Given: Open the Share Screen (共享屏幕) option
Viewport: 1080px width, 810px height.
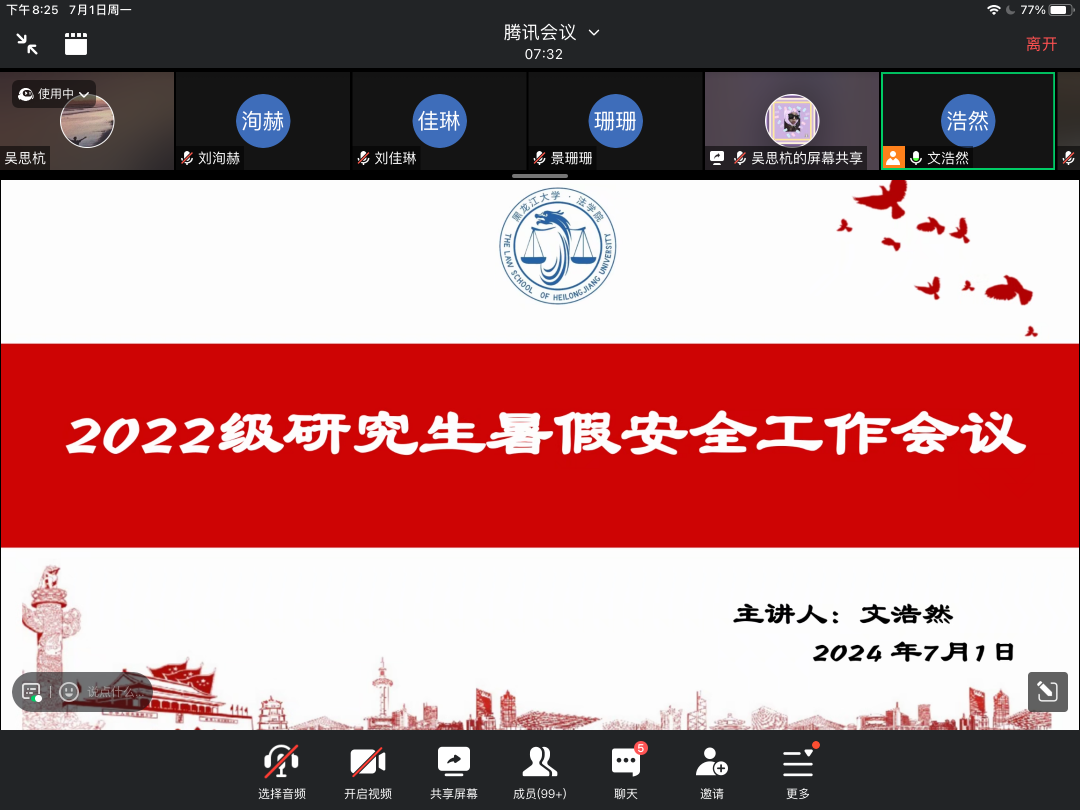Looking at the screenshot, I should (454, 772).
